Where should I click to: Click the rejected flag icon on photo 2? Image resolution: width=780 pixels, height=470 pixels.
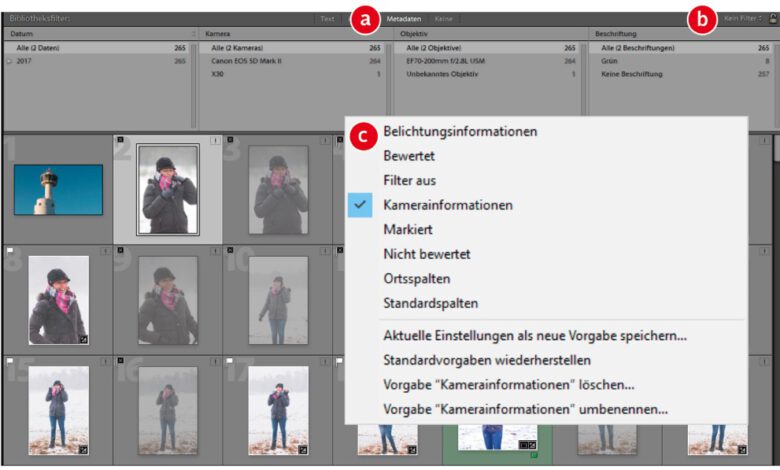tap(120, 140)
